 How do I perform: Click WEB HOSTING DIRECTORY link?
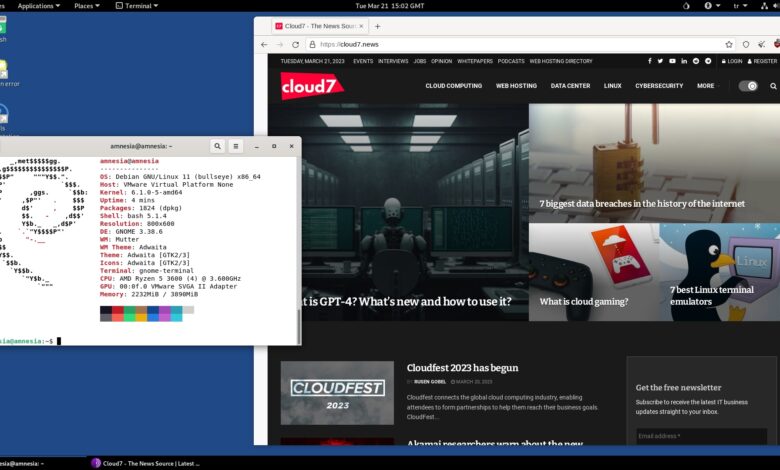[x=561, y=61]
